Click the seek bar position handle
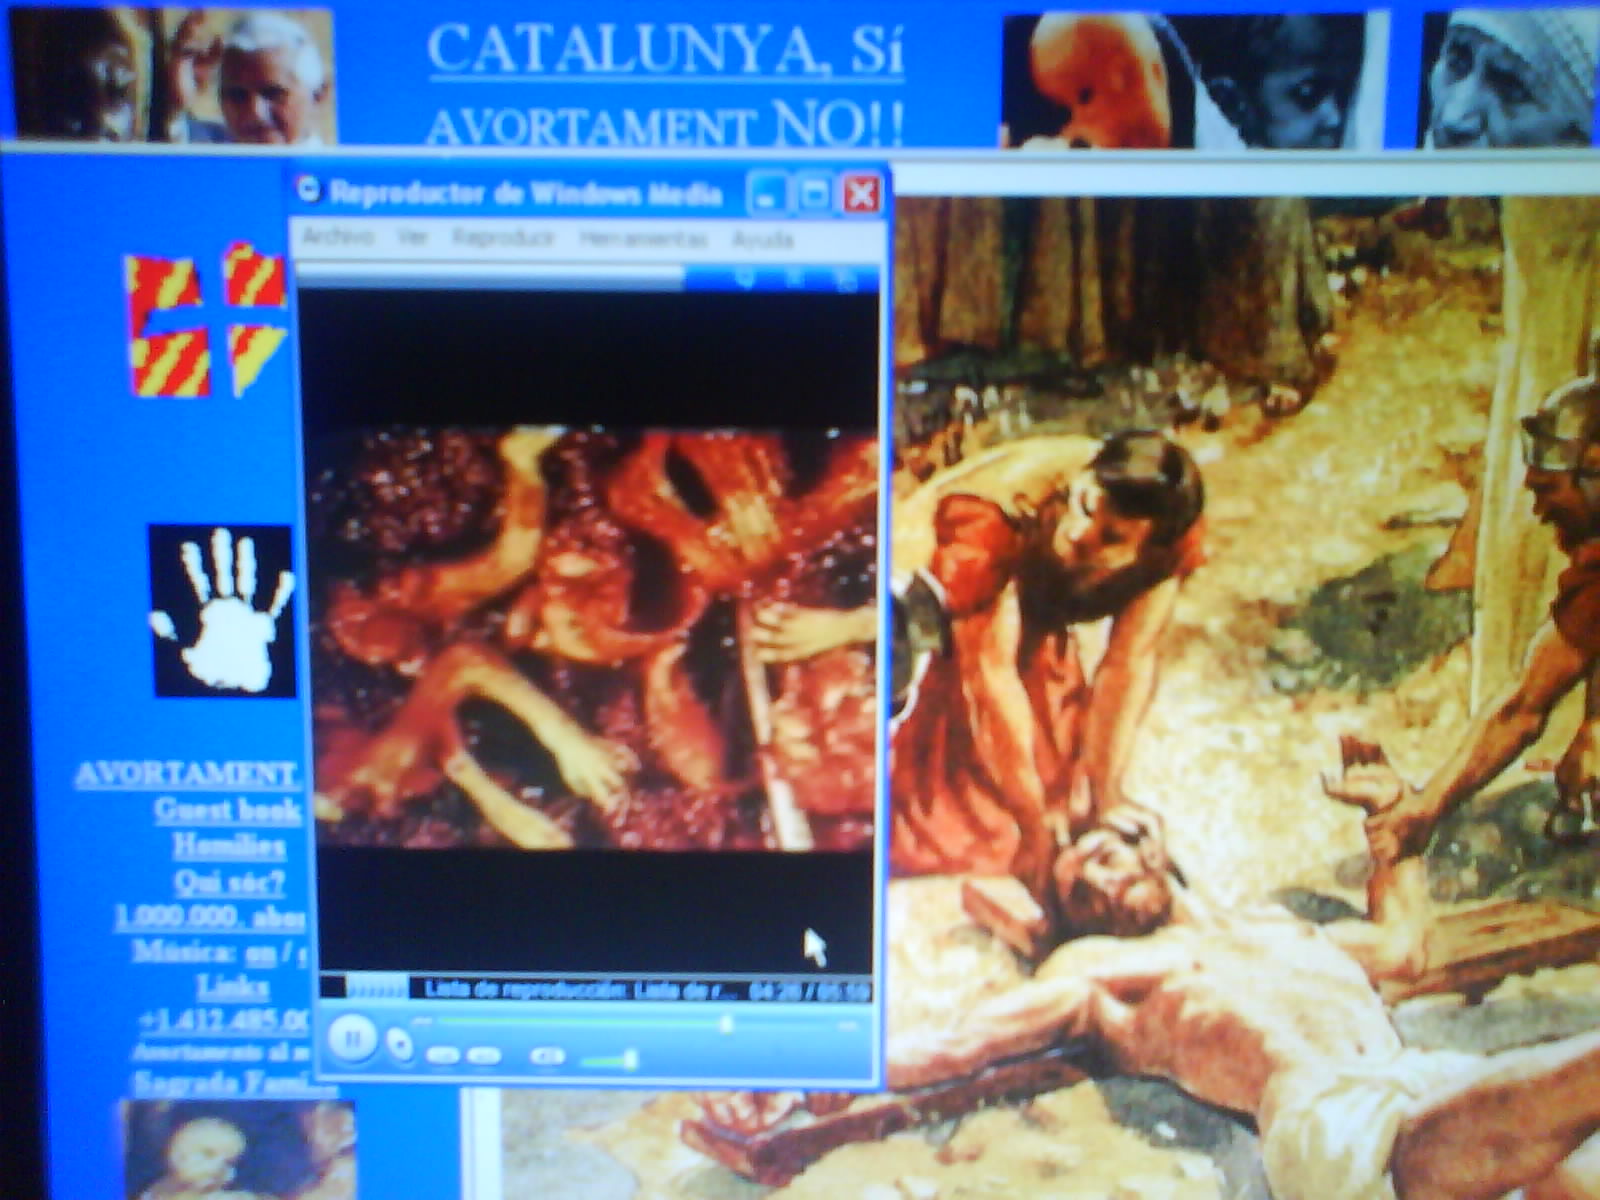Image resolution: width=1600 pixels, height=1200 pixels. tap(726, 1023)
